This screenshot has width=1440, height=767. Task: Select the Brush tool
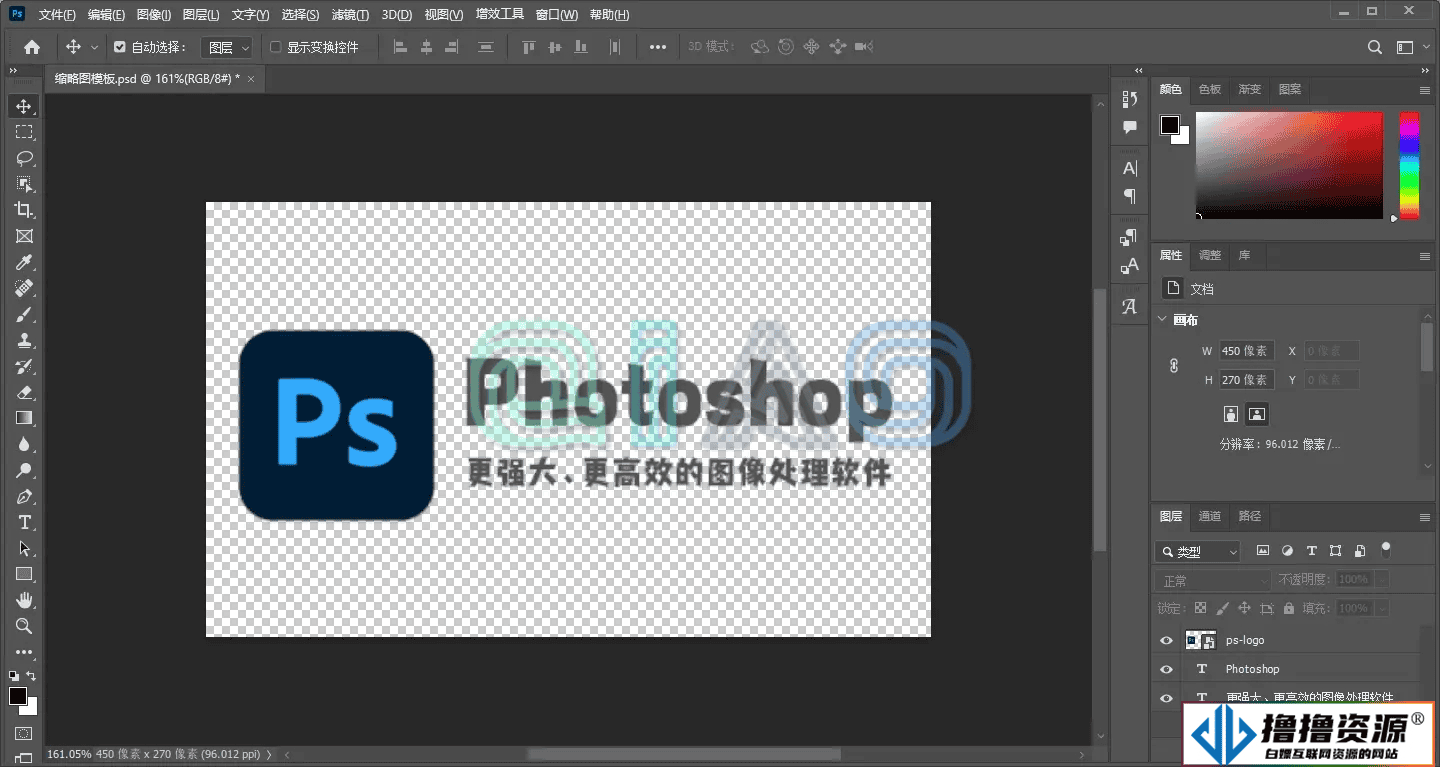click(24, 314)
